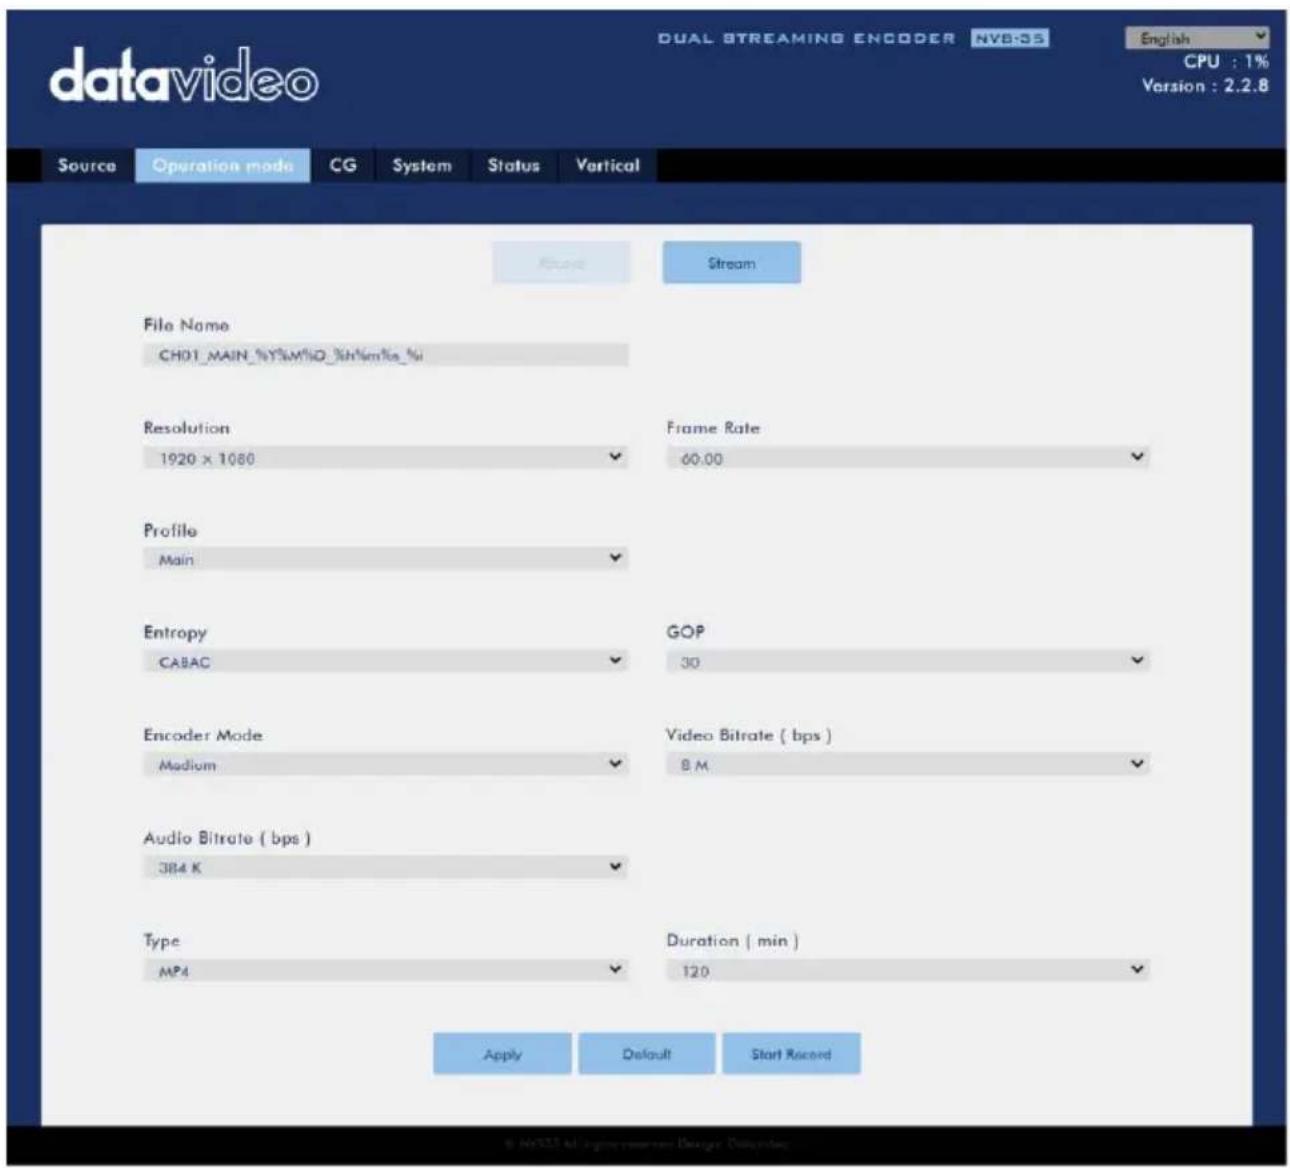
Task: Open the GOP dropdown
Action: tap(908, 661)
